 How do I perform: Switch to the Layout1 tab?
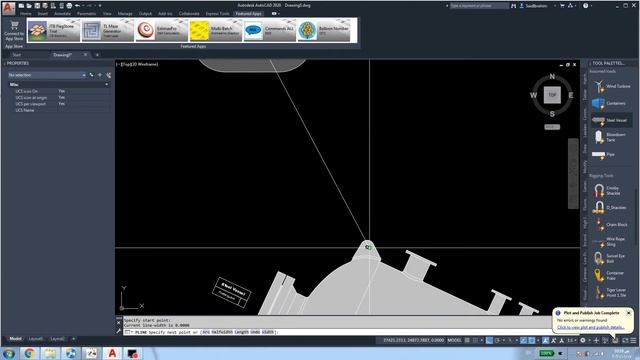(35, 339)
